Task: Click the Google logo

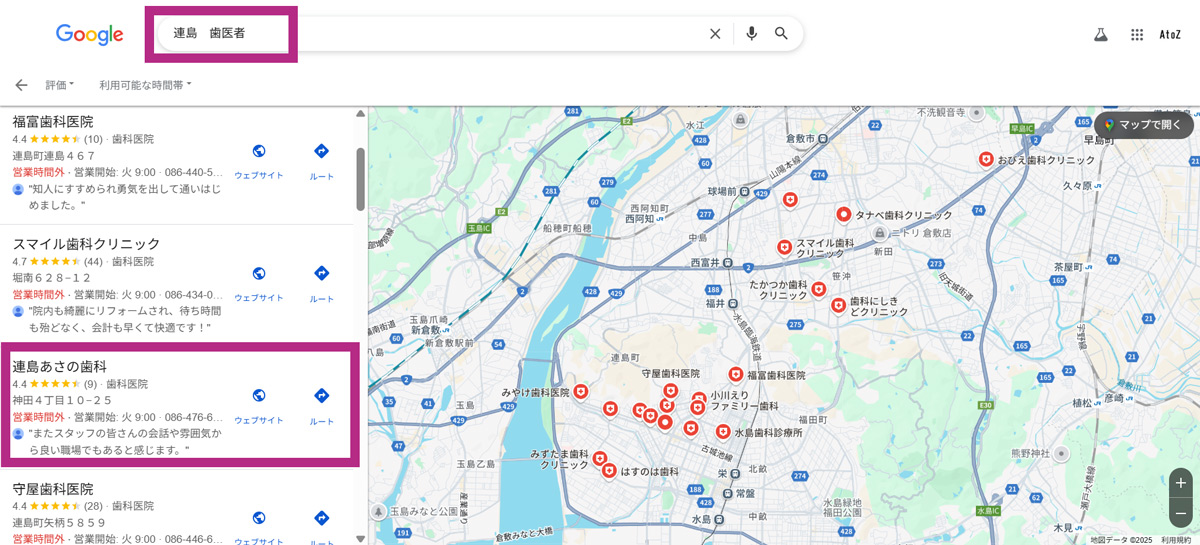Action: pyautogui.click(x=89, y=34)
